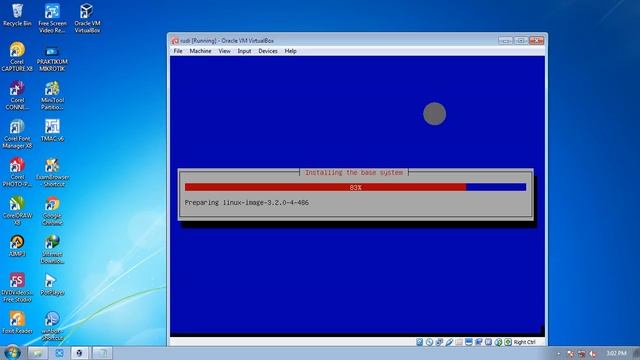Image resolution: width=640 pixels, height=360 pixels.
Task: Select the PotPlayer desktop icon
Action: tap(52, 284)
